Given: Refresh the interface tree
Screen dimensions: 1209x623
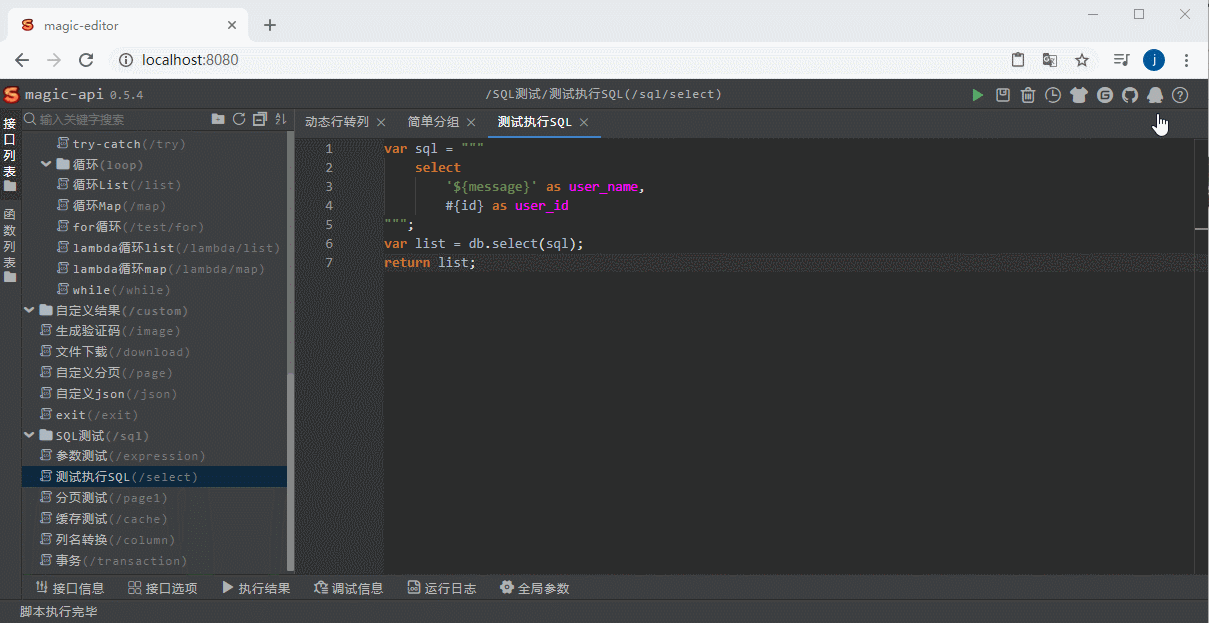Looking at the screenshot, I should 239,119.
